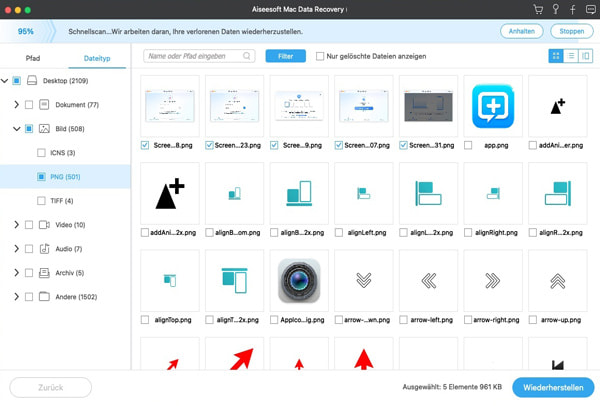600x406 pixels.
Task: Open the Facebook share icon
Action: pos(573,10)
